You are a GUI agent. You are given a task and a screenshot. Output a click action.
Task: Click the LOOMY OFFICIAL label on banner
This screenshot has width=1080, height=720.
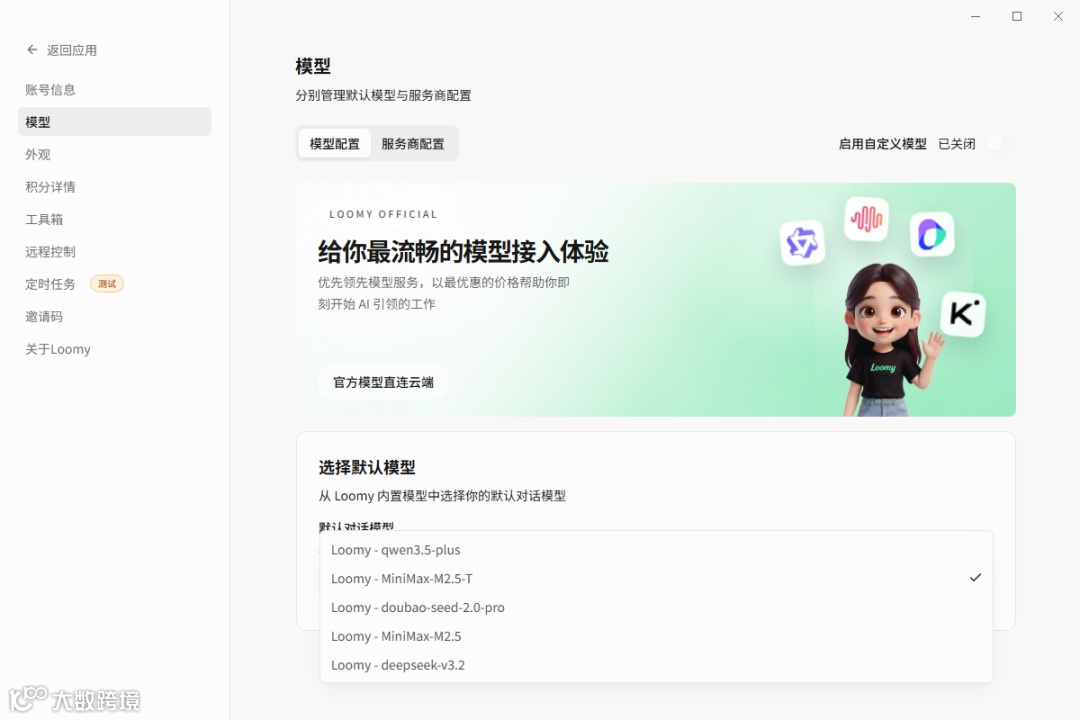click(383, 214)
